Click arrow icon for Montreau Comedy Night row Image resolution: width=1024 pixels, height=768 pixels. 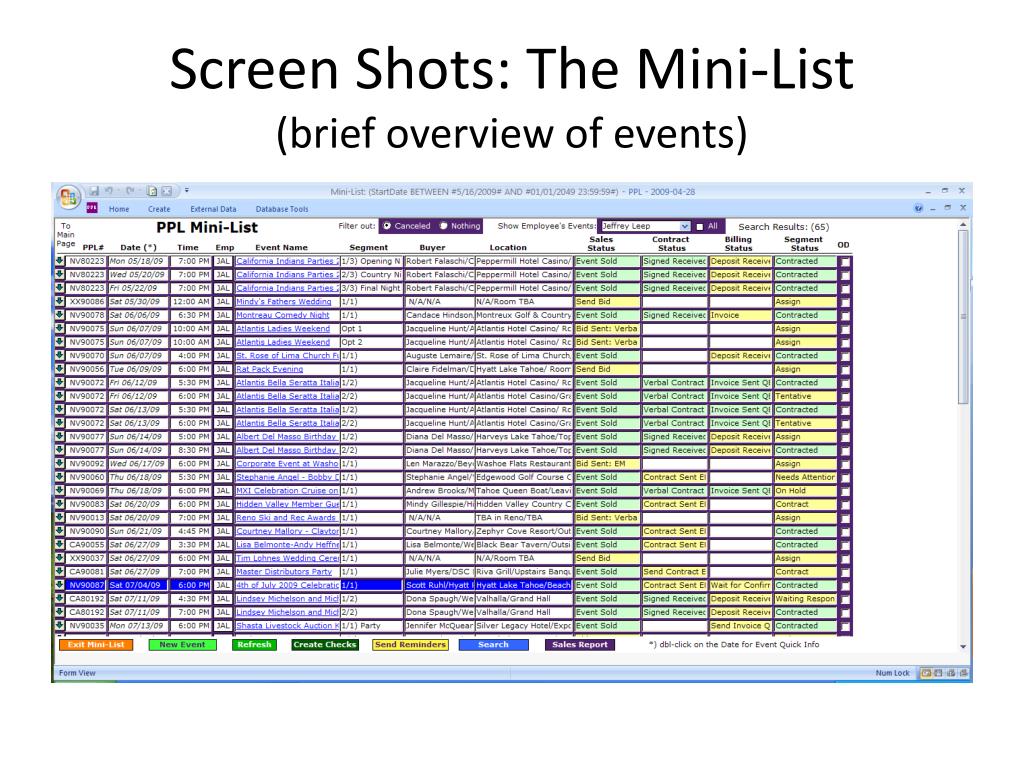tap(59, 315)
